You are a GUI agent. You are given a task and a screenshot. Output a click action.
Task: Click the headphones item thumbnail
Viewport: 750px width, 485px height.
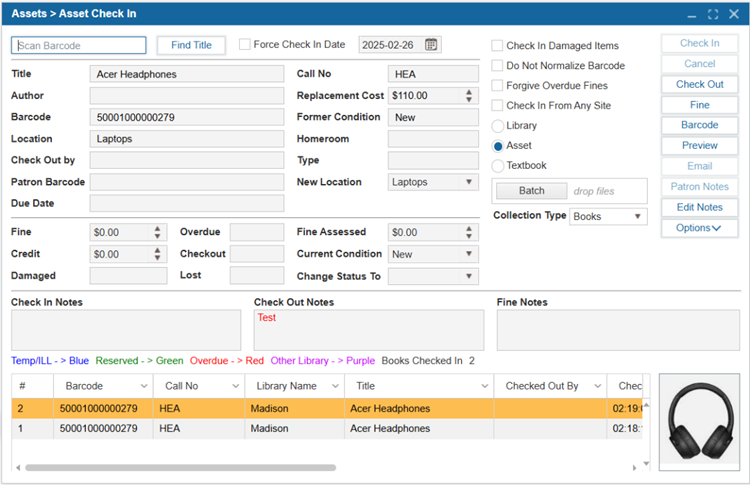coord(699,422)
